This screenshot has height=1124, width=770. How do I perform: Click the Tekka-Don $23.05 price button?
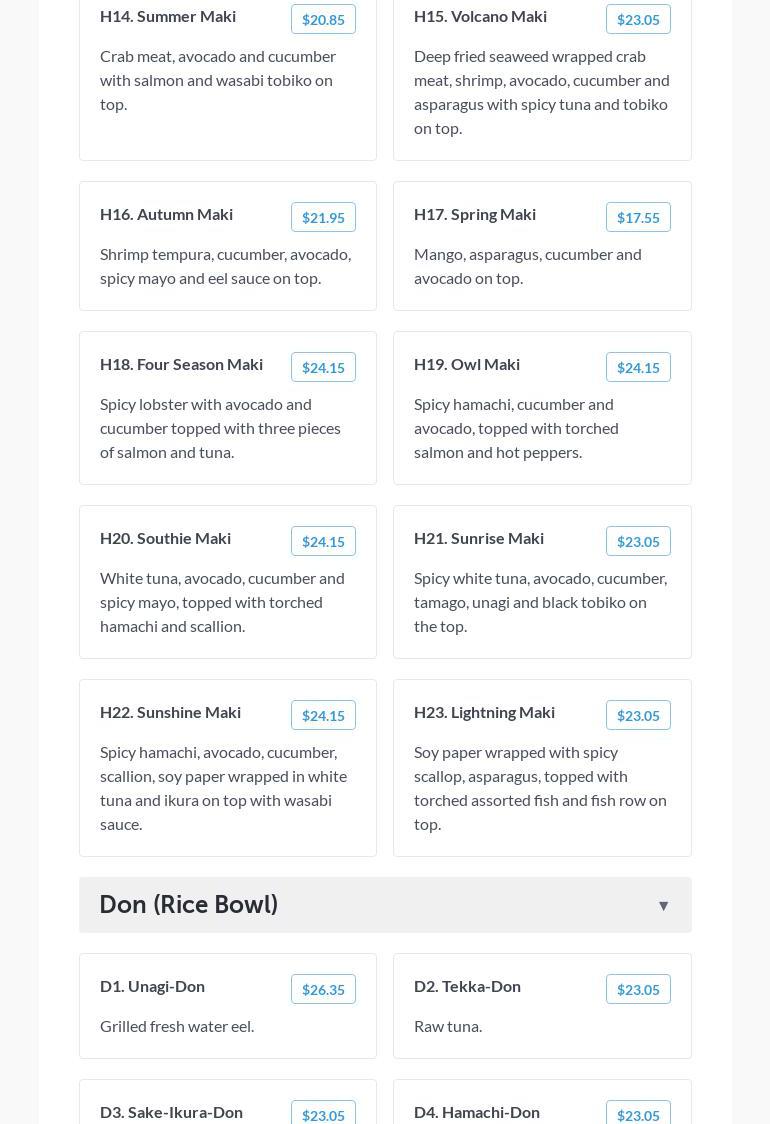pos(638,990)
